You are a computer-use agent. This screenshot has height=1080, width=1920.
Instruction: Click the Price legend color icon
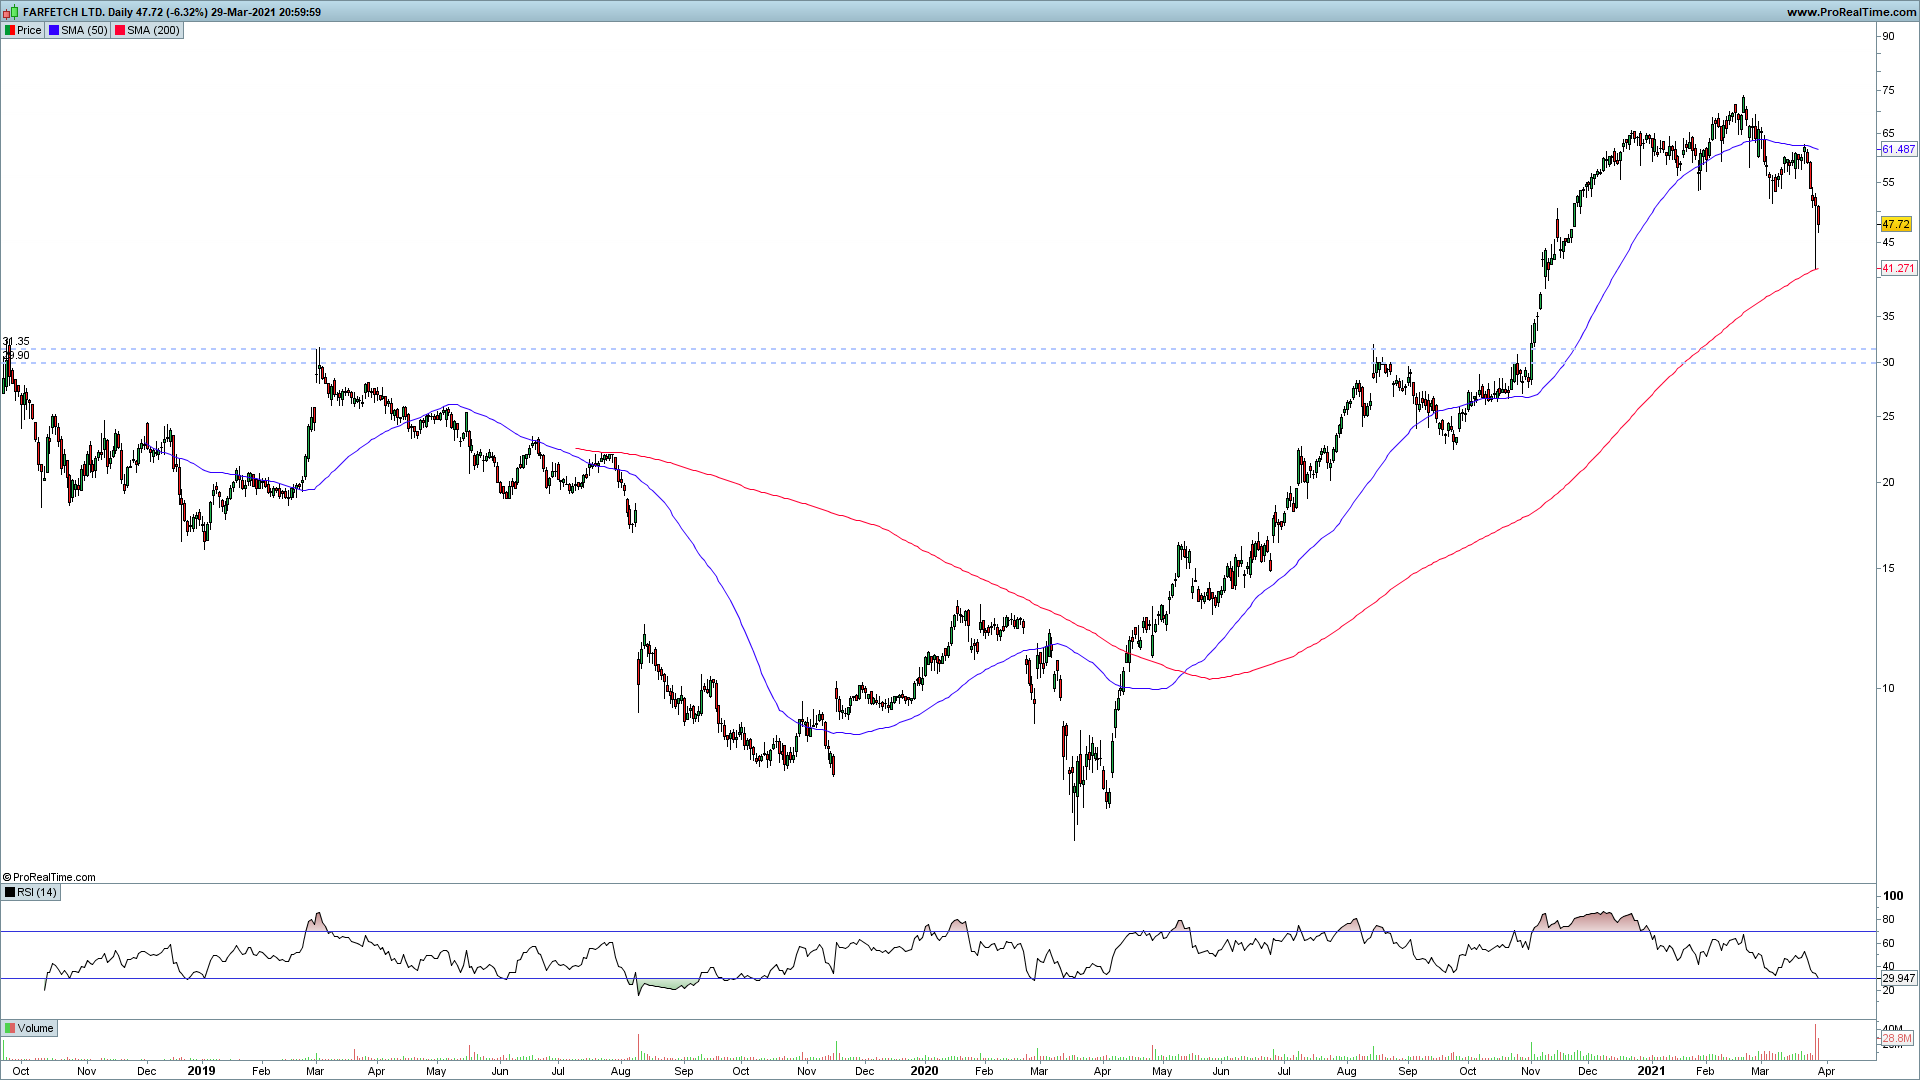[10, 30]
